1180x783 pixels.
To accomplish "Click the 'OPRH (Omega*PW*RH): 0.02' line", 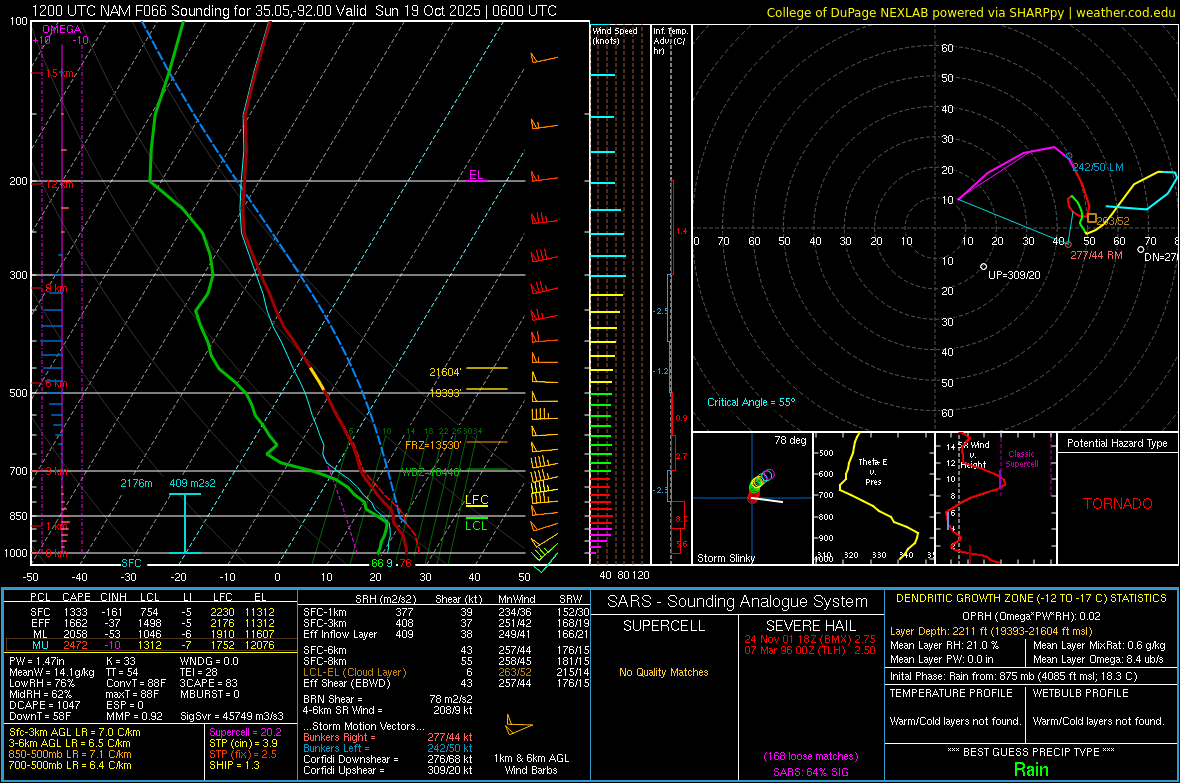I will click(x=1031, y=616).
